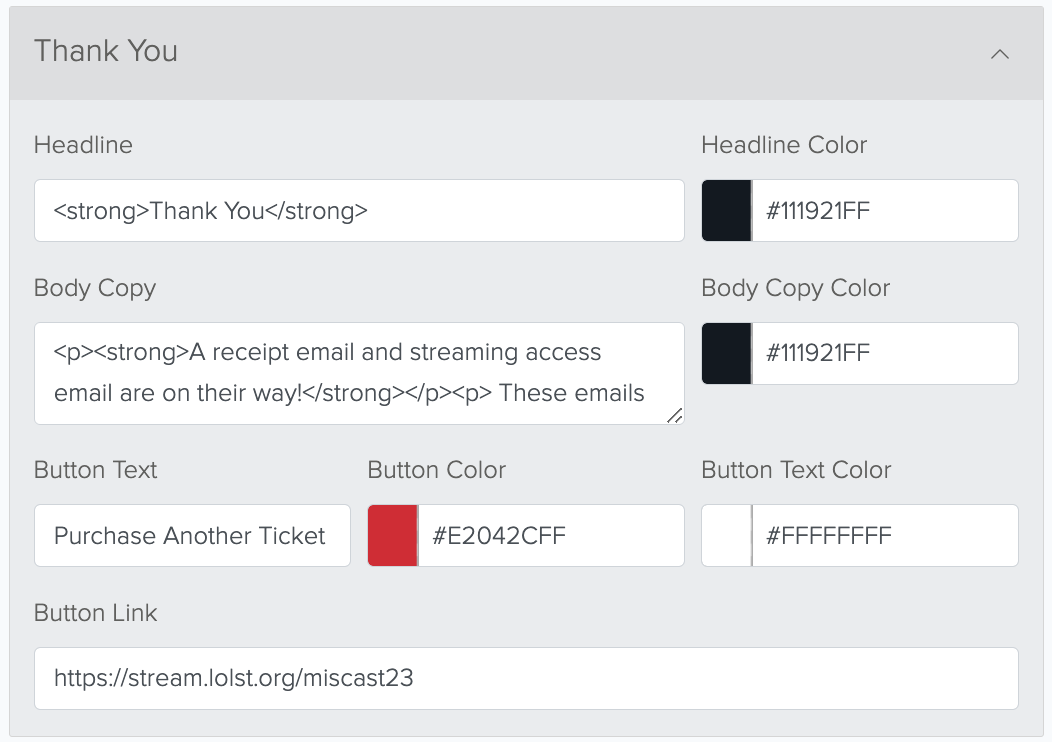Click the Headline label
This screenshot has width=1052, height=742.
pyautogui.click(x=83, y=145)
